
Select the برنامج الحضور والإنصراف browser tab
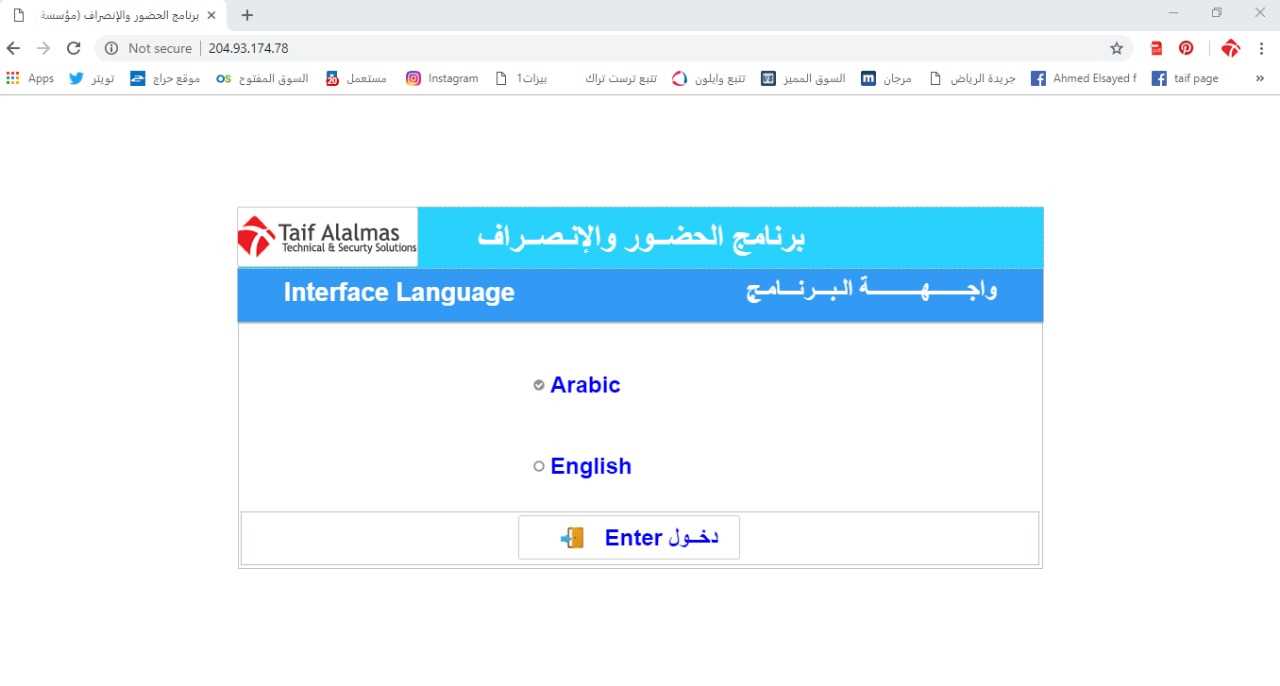[114, 15]
